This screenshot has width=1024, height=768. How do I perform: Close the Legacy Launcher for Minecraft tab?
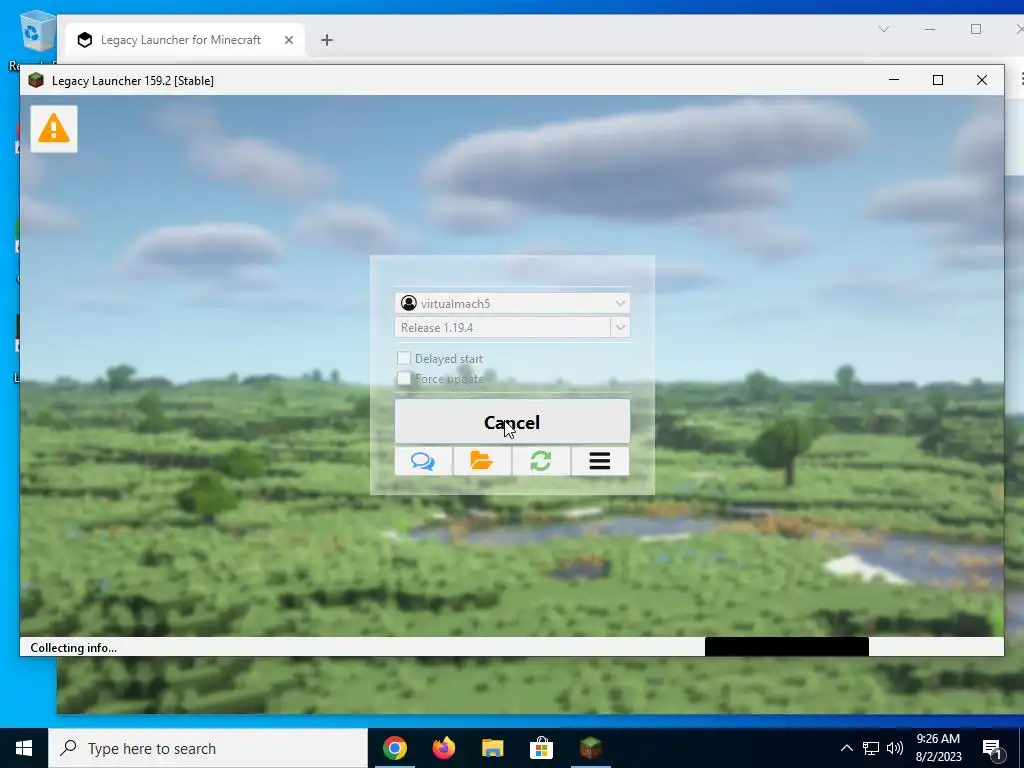pyautogui.click(x=289, y=40)
